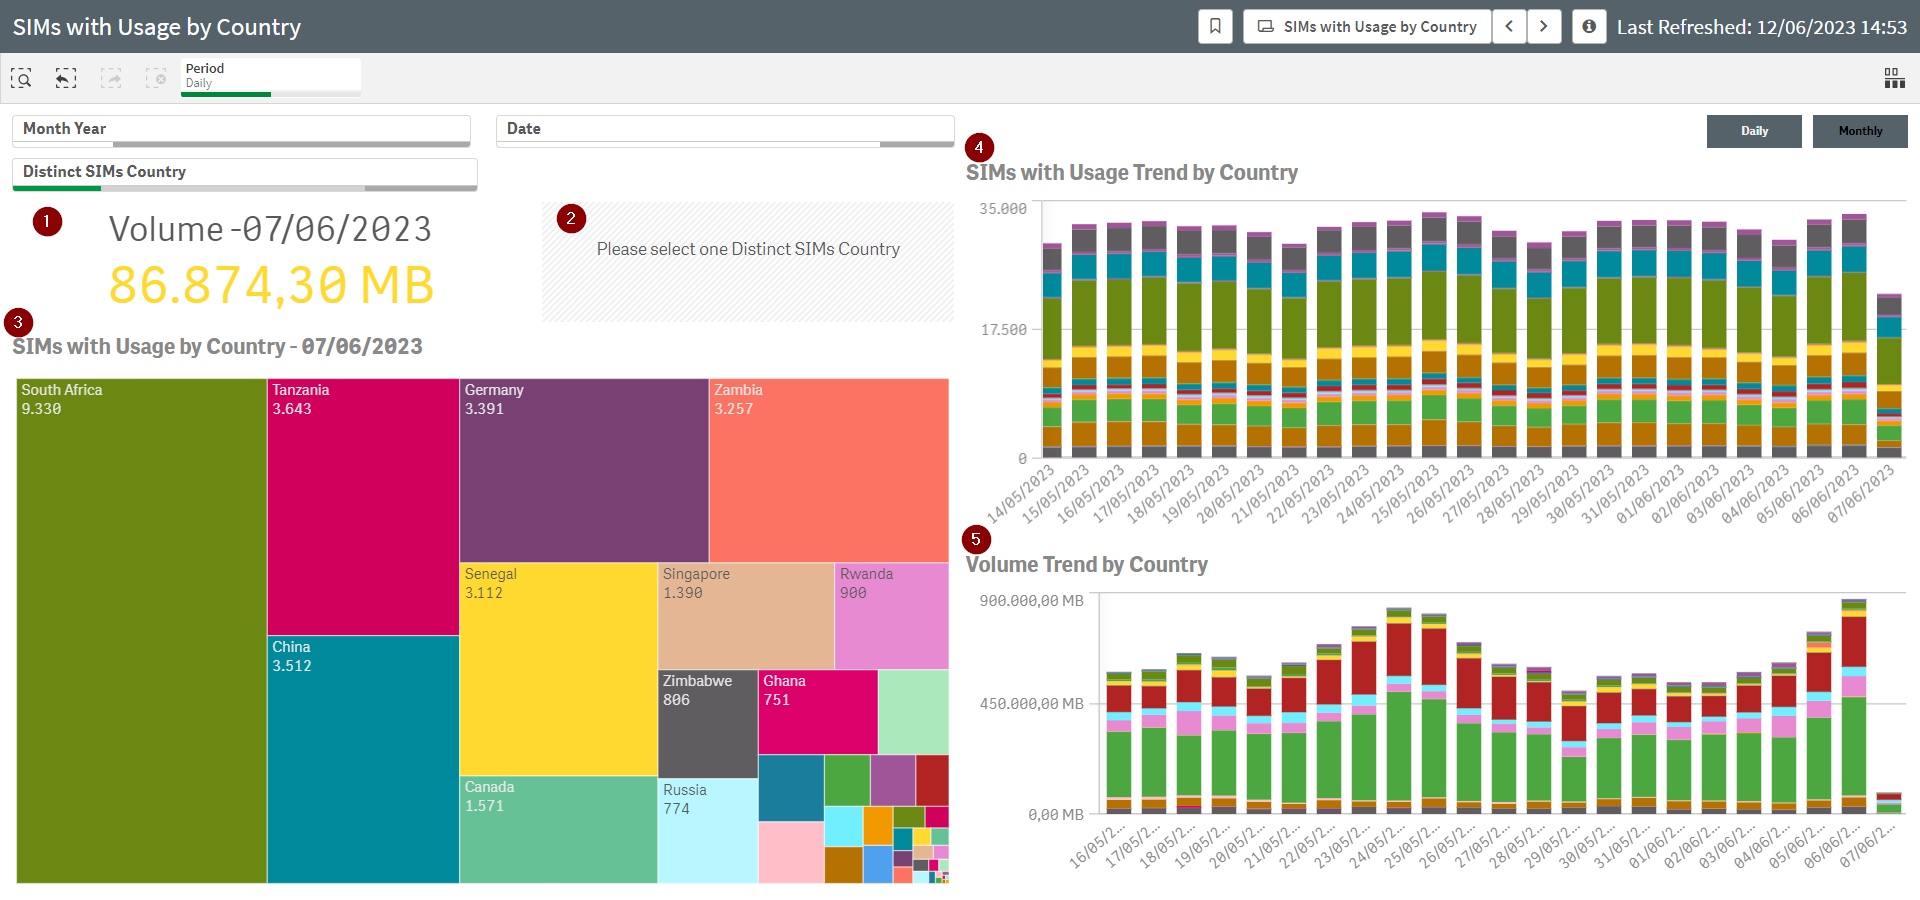Go to the previous sheet arrow

pyautogui.click(x=1509, y=27)
